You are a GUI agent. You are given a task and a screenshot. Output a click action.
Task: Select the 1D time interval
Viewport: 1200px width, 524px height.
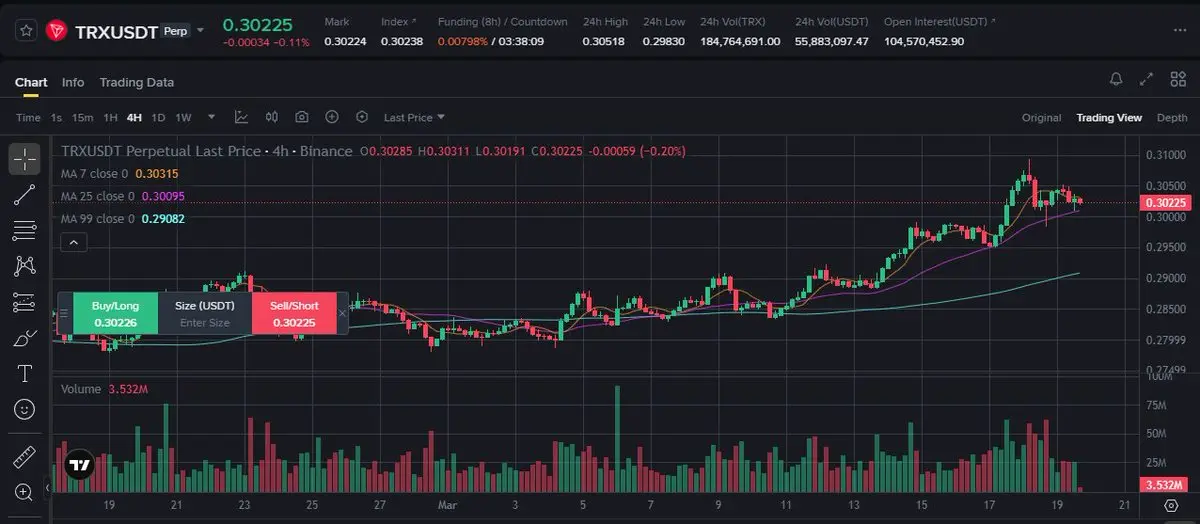(158, 118)
